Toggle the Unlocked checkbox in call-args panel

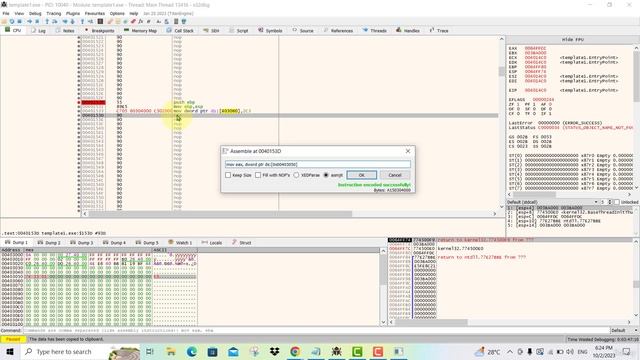point(617,202)
